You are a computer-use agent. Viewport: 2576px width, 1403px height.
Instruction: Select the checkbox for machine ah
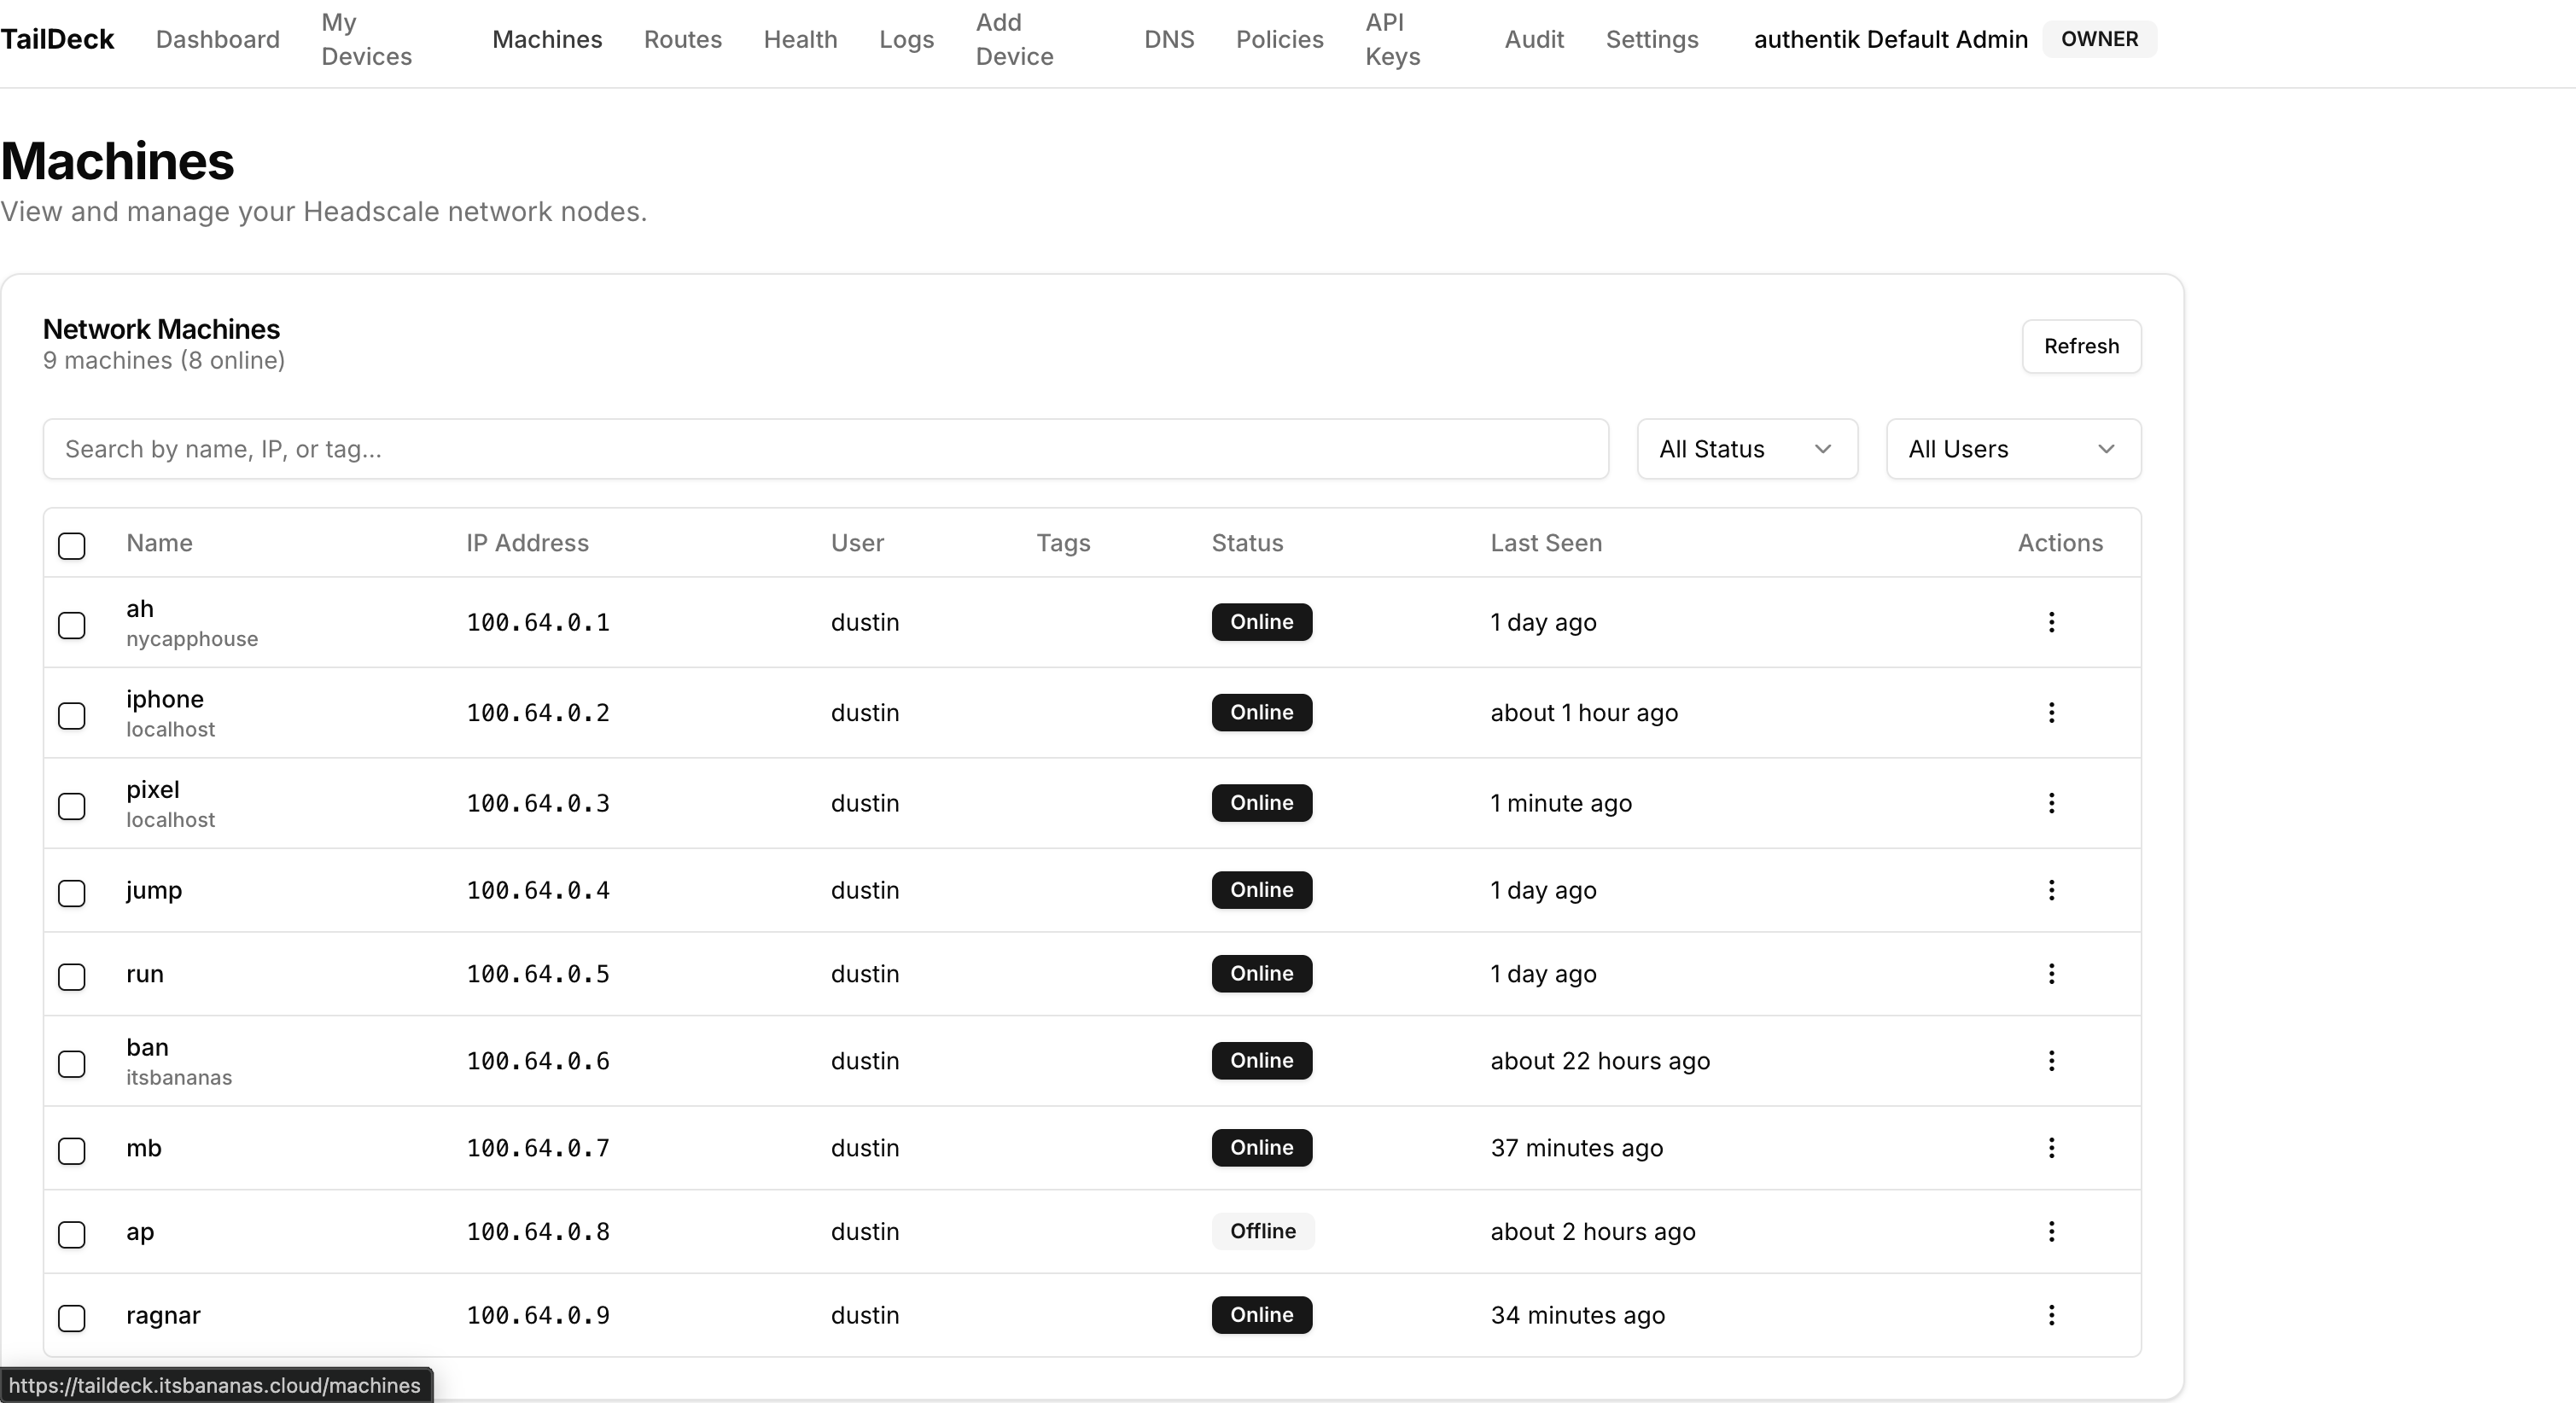click(x=72, y=625)
